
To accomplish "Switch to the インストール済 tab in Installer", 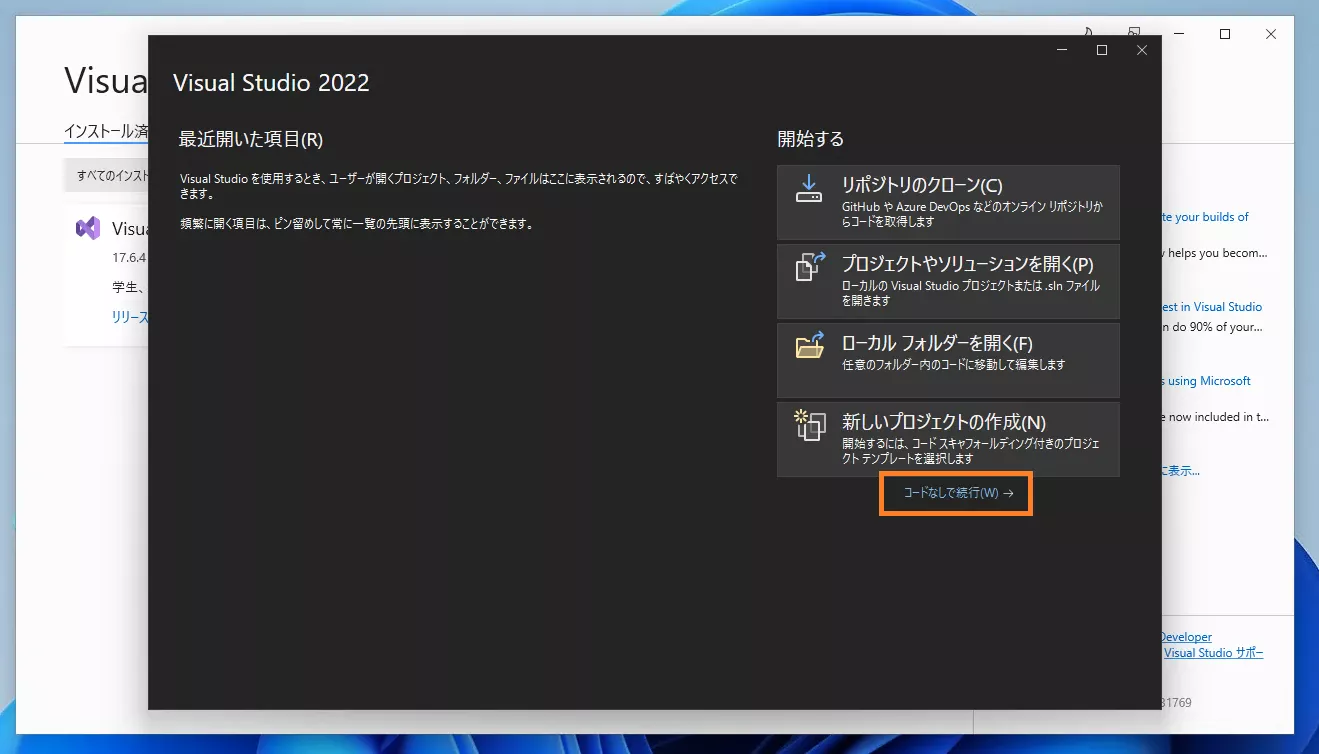I will (x=106, y=131).
